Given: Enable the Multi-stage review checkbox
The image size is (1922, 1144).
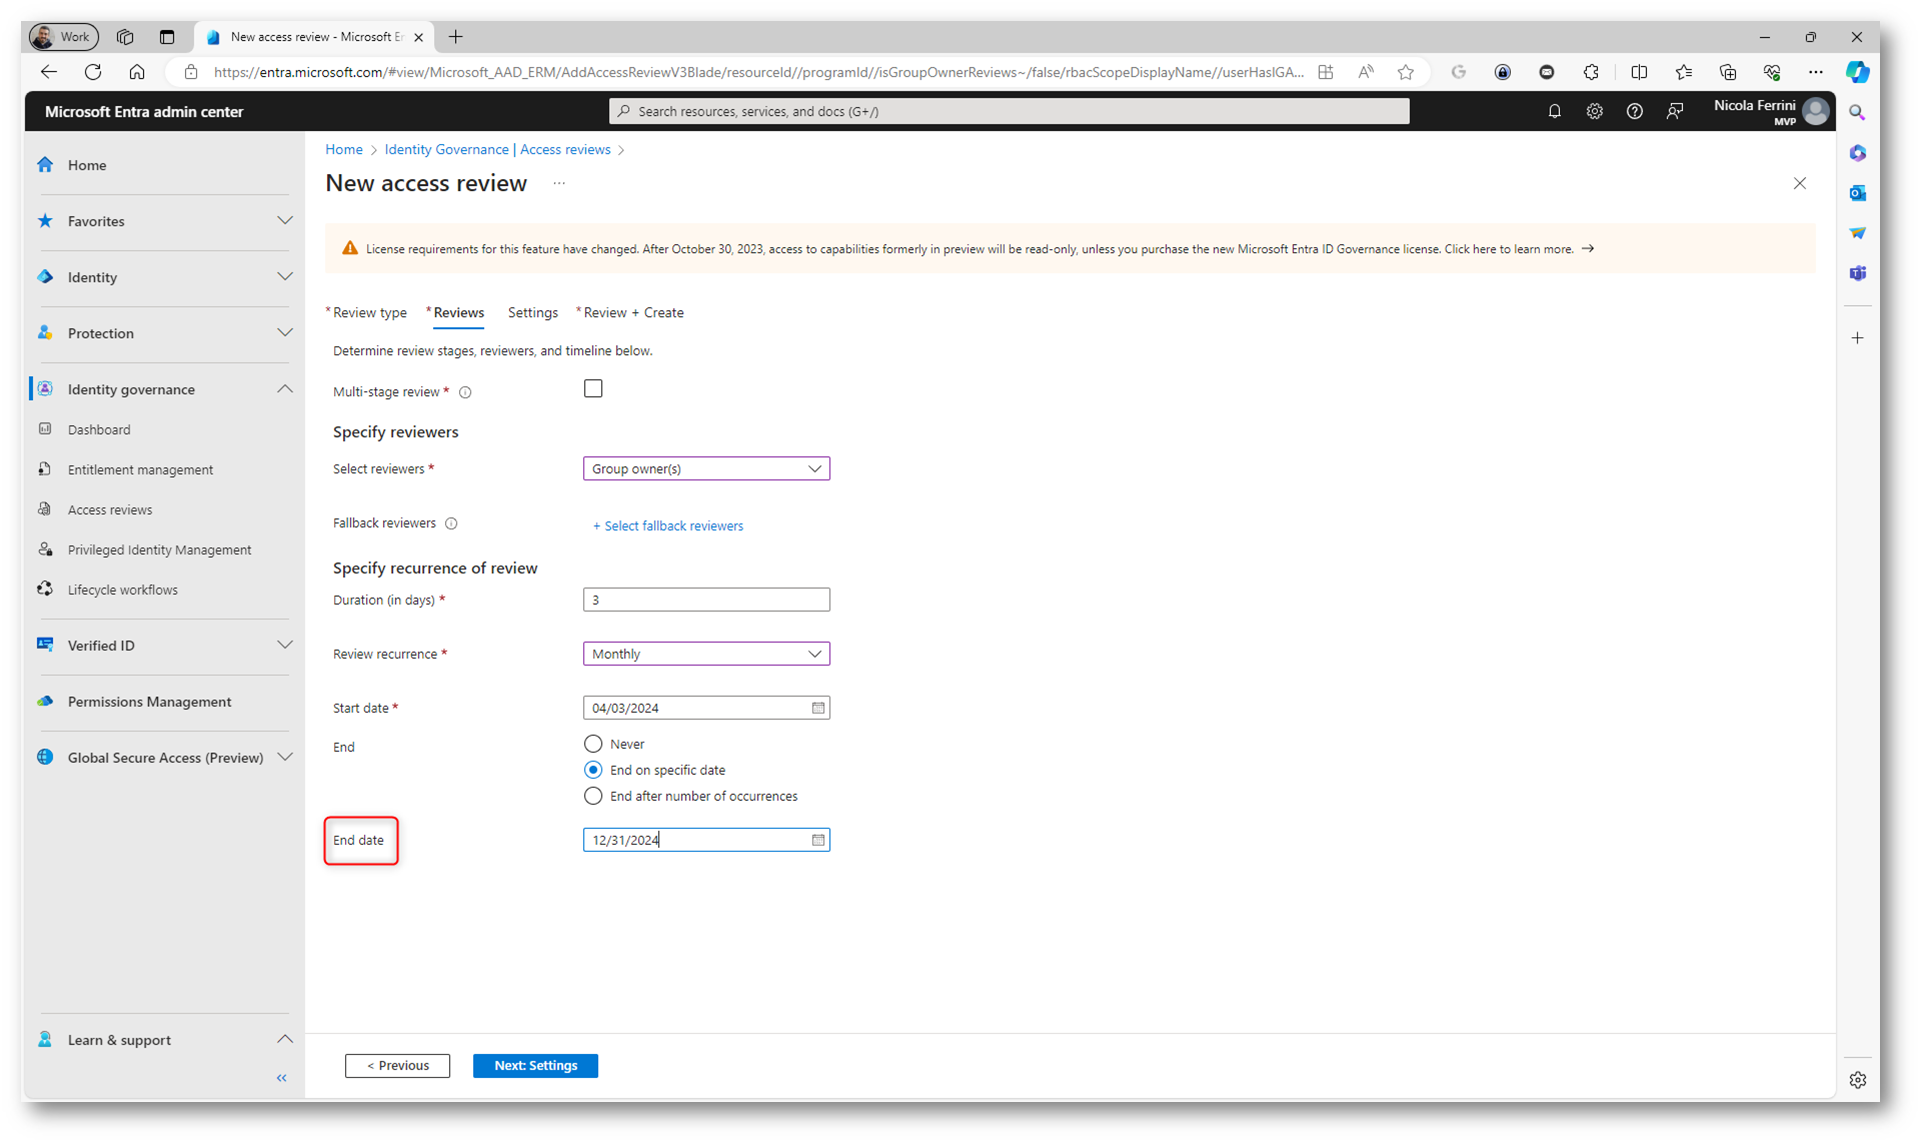Looking at the screenshot, I should pos(593,388).
